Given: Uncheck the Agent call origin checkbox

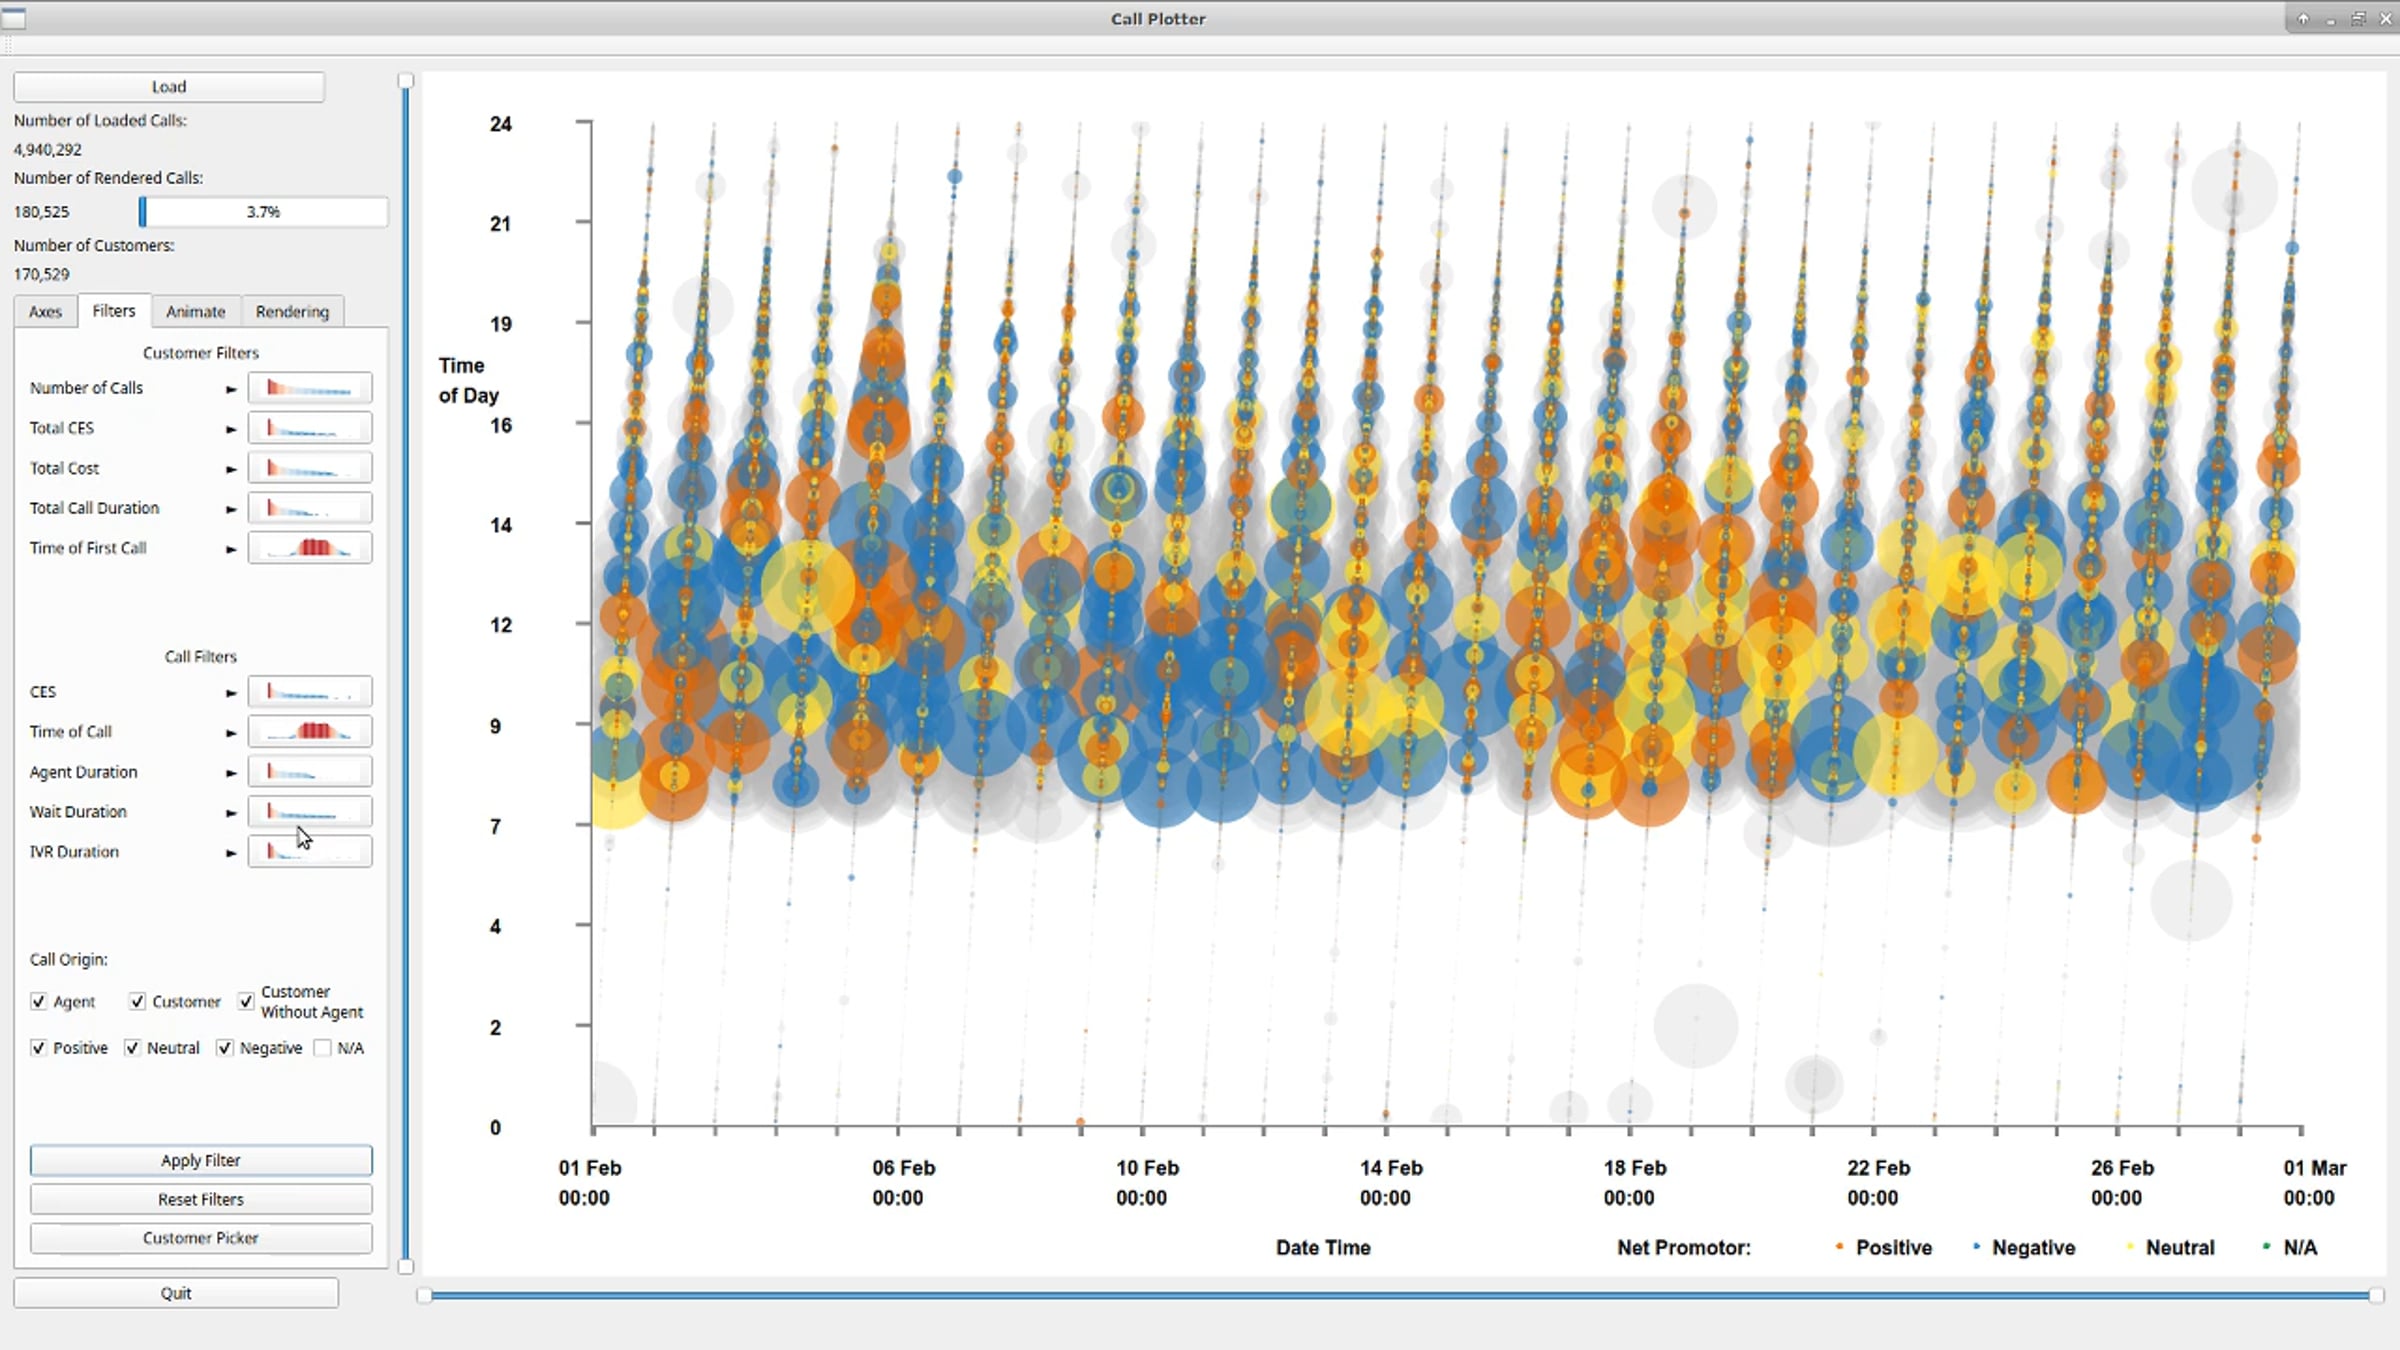Looking at the screenshot, I should pyautogui.click(x=38, y=1001).
